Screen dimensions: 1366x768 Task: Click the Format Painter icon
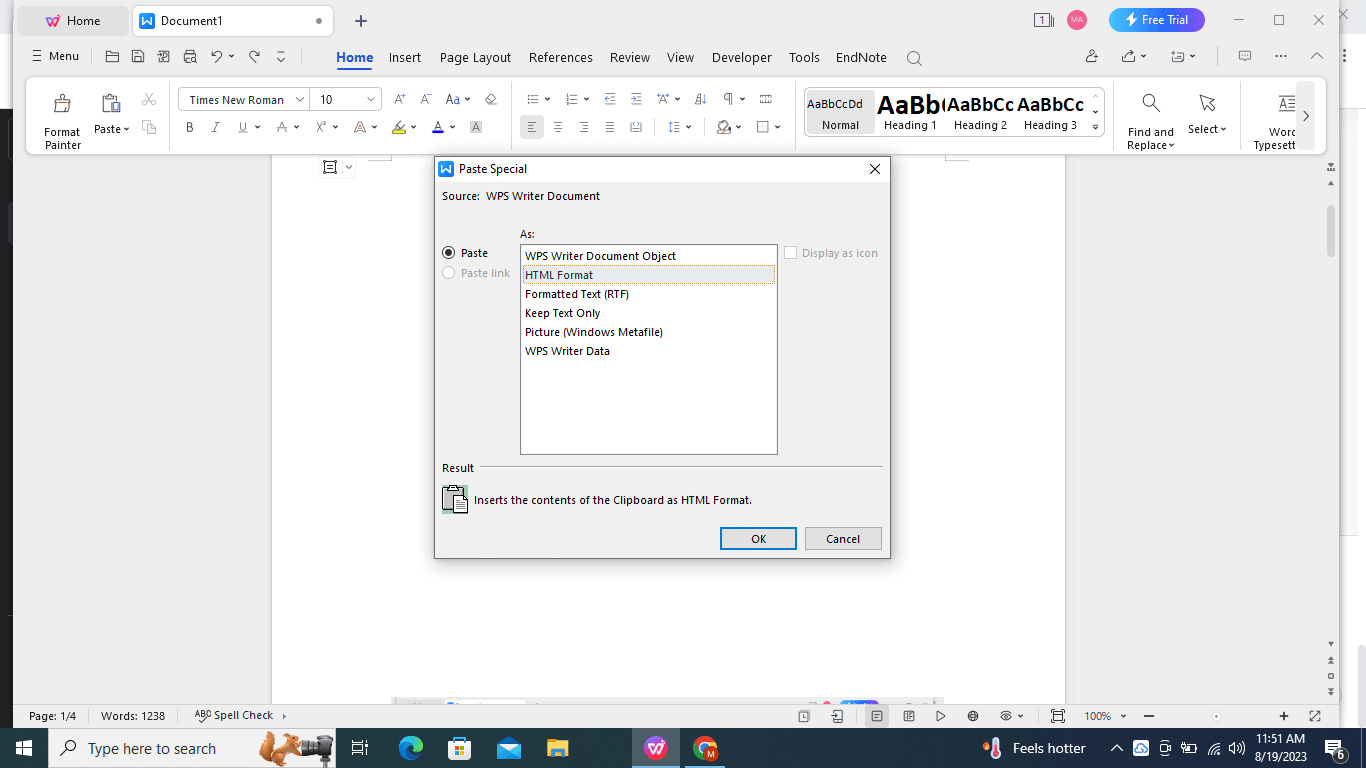click(x=62, y=104)
